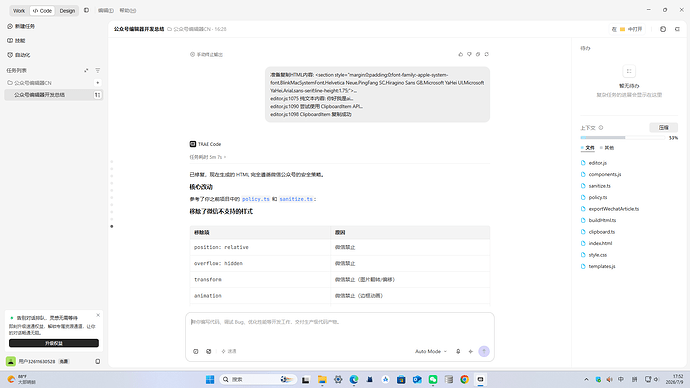
Task: Select the Code mode tab
Action: tap(42, 11)
